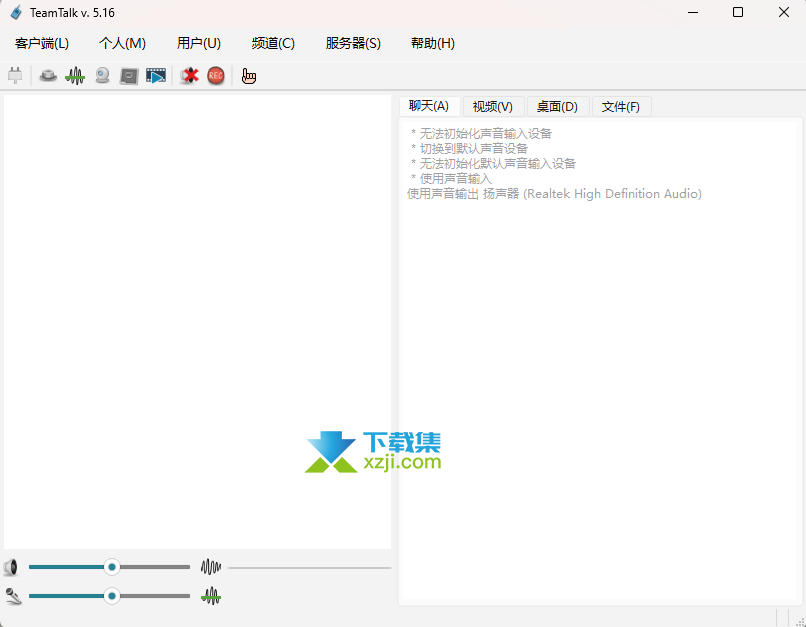Click stream media file icon
This screenshot has width=806, height=627.
[156, 76]
